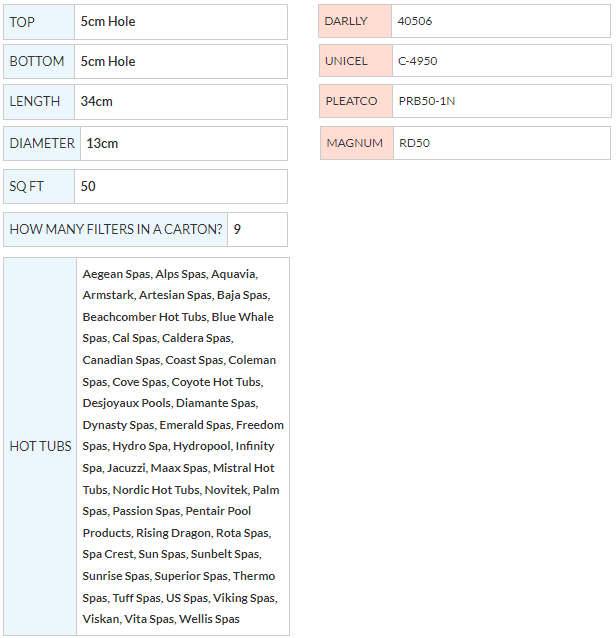Click the BOTTOM label cell
This screenshot has width=616, height=638.
point(38,62)
